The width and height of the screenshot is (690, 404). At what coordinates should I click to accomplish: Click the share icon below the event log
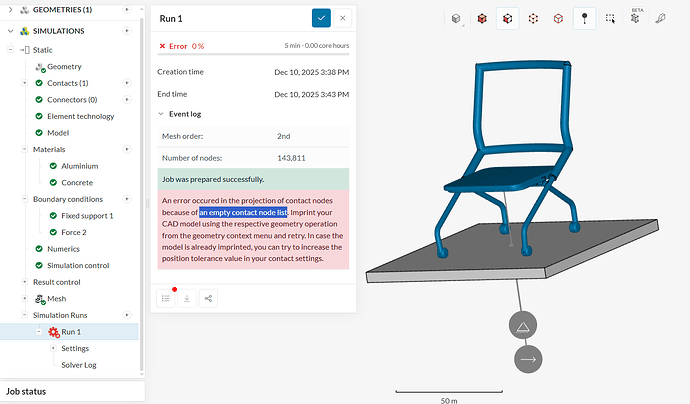pyautogui.click(x=208, y=298)
